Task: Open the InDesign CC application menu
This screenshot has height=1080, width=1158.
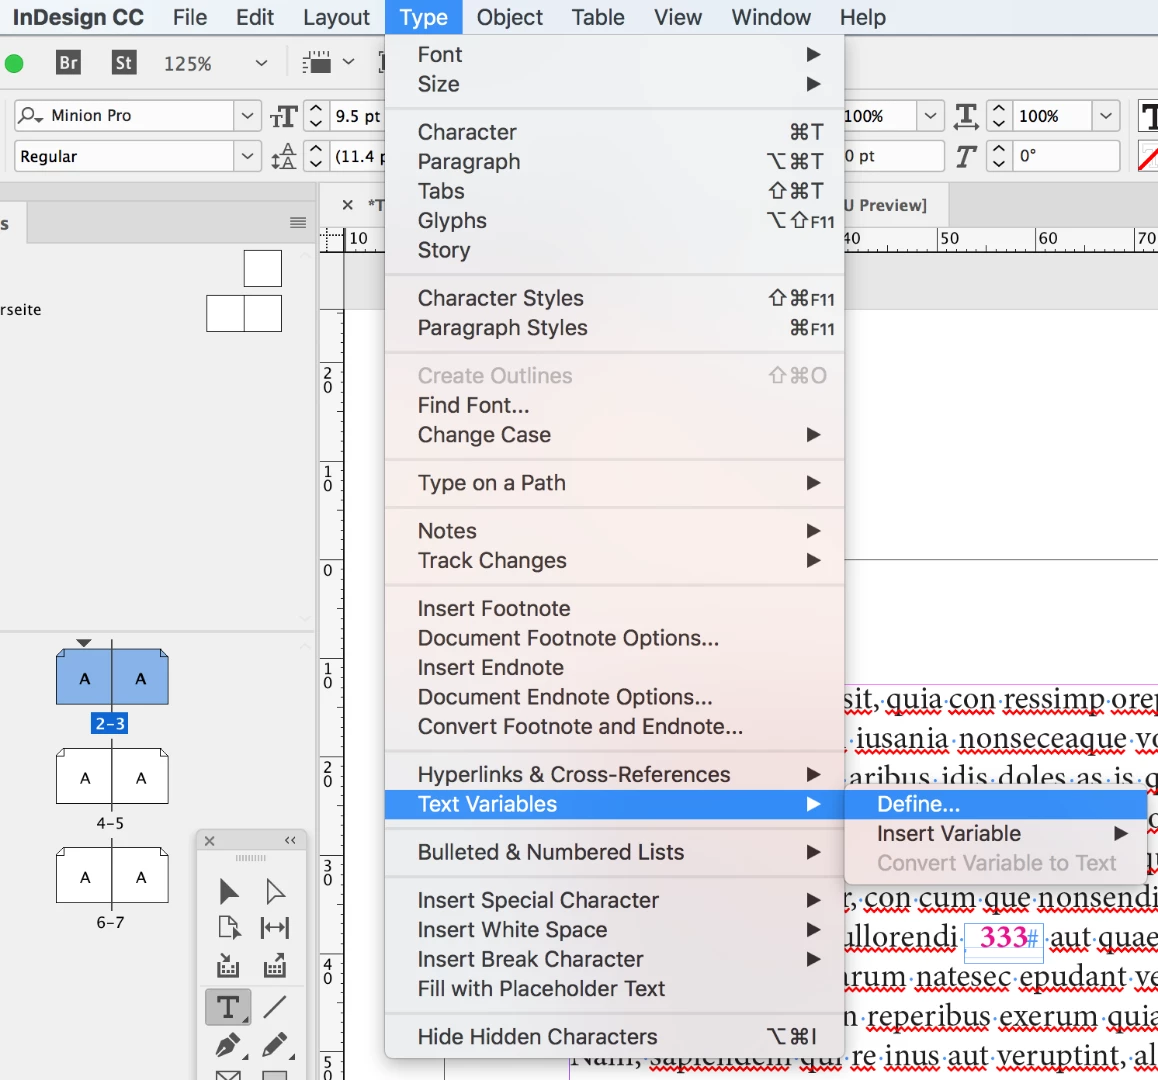Action: coord(78,17)
